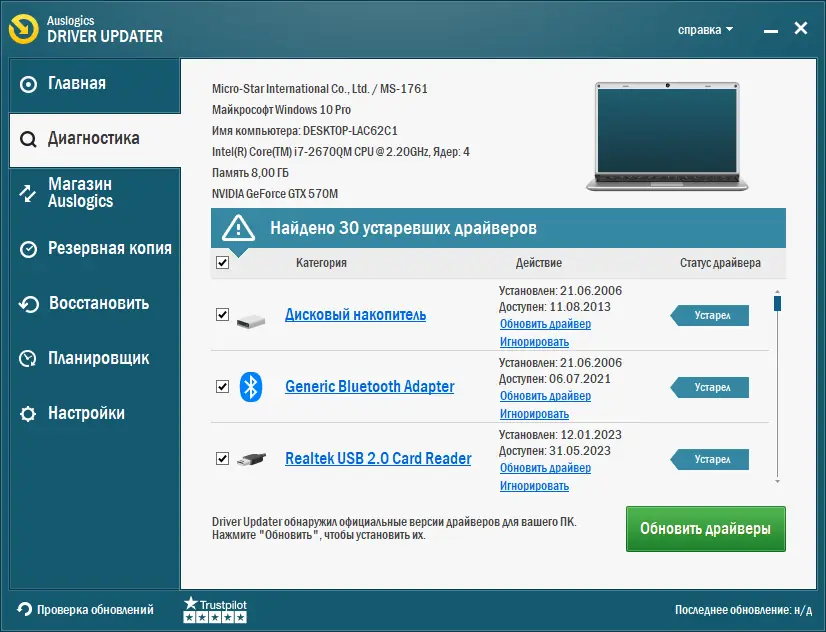
Task: Select the Главная sidebar icon
Action: coord(27,83)
